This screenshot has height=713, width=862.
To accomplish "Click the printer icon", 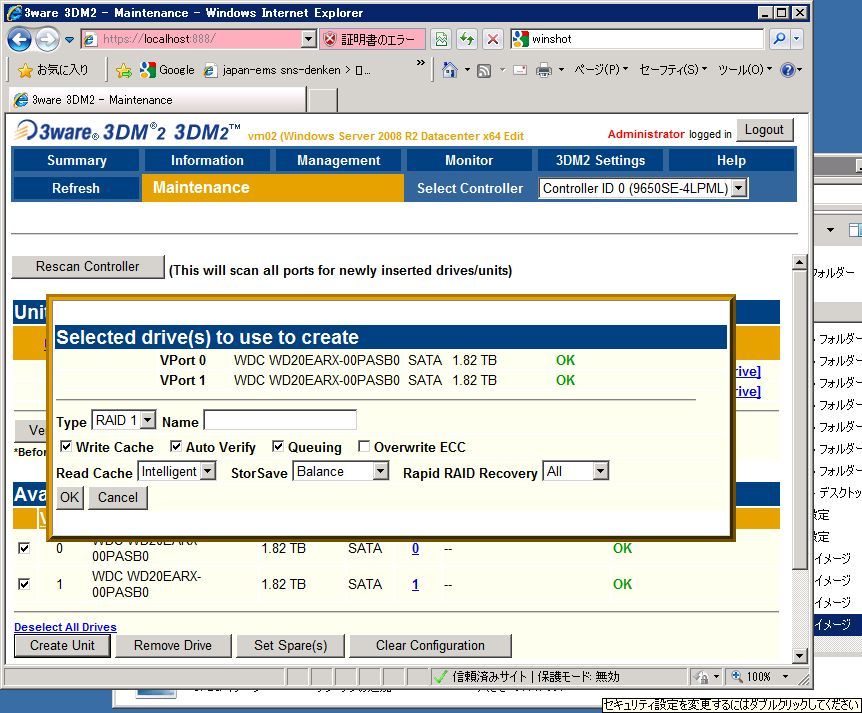I will 544,70.
